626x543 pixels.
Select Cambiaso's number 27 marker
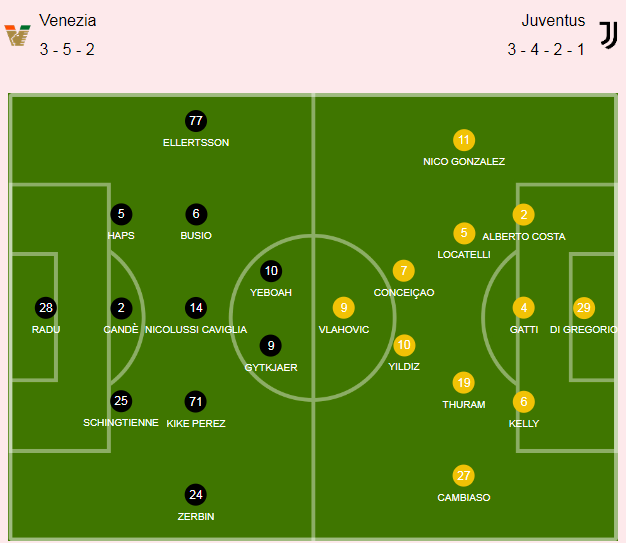pos(464,476)
